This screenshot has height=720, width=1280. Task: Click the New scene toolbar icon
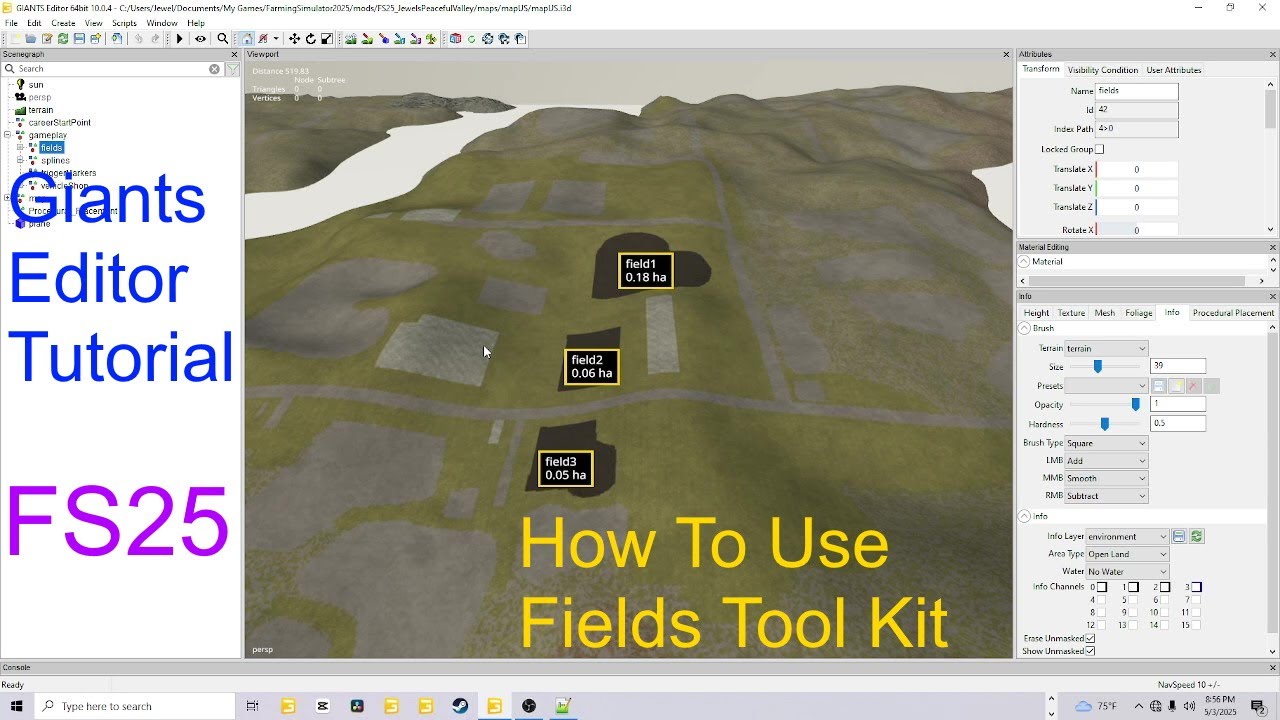(16, 39)
